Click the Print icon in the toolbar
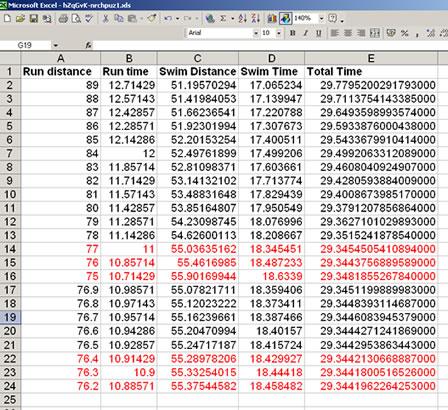The image size is (448, 410). tap(63, 18)
